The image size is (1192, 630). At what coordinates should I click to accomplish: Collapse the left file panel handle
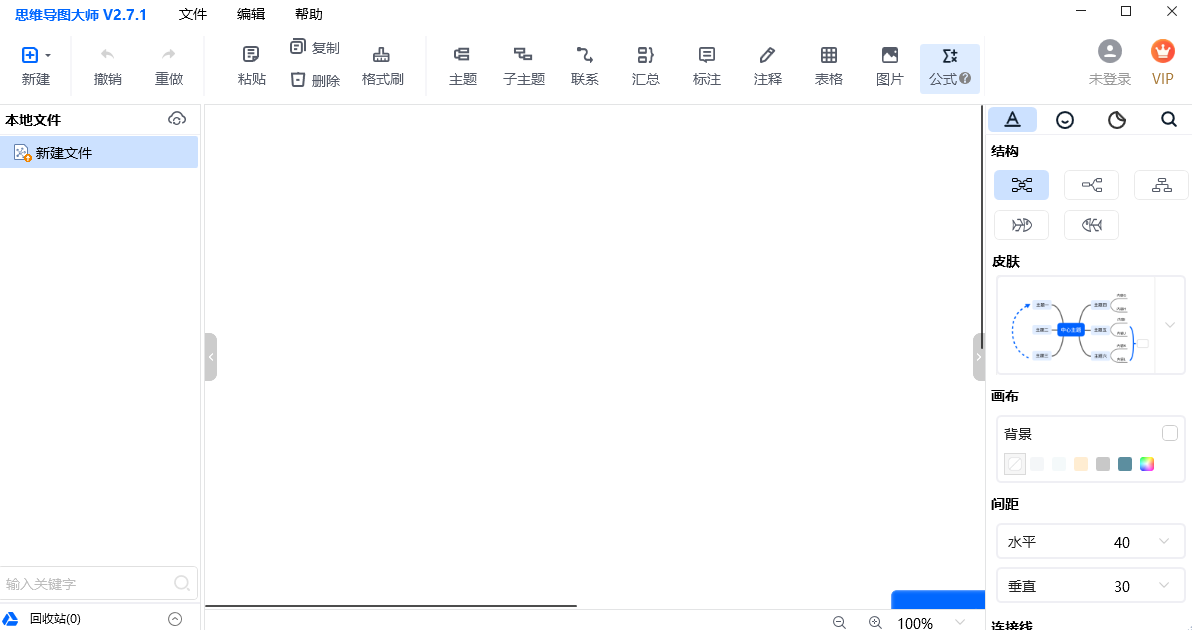click(211, 356)
